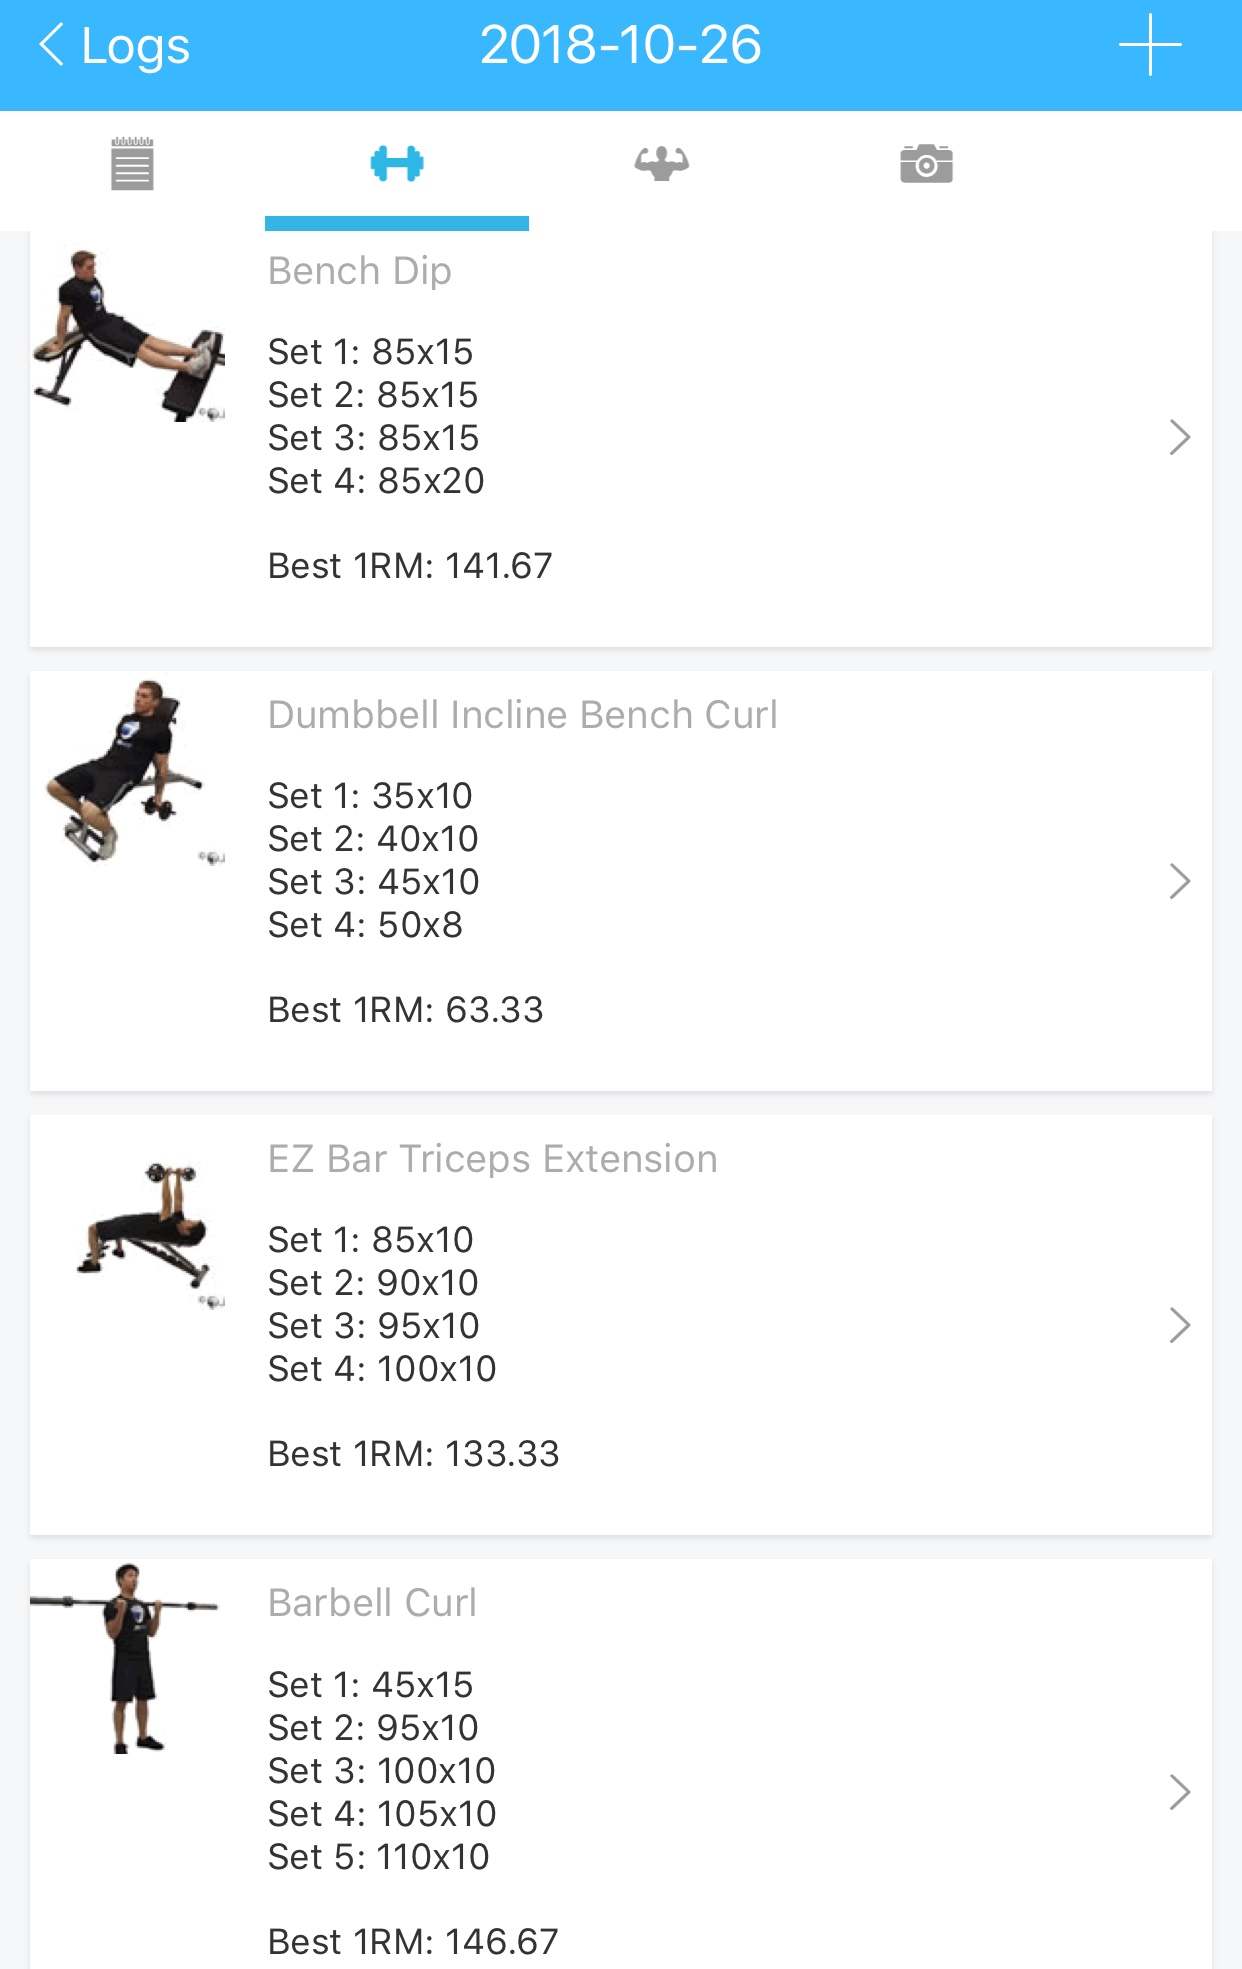Tap the plus icon to add entry
The height and width of the screenshot is (1969, 1242).
pyautogui.click(x=1150, y=45)
